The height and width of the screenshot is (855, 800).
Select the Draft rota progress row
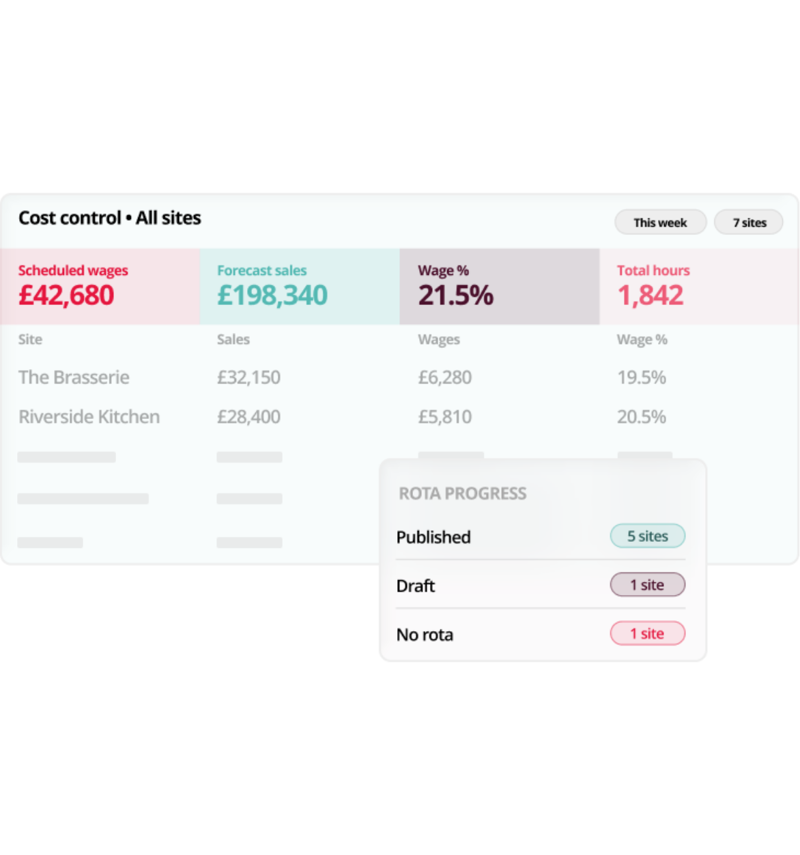coord(540,585)
